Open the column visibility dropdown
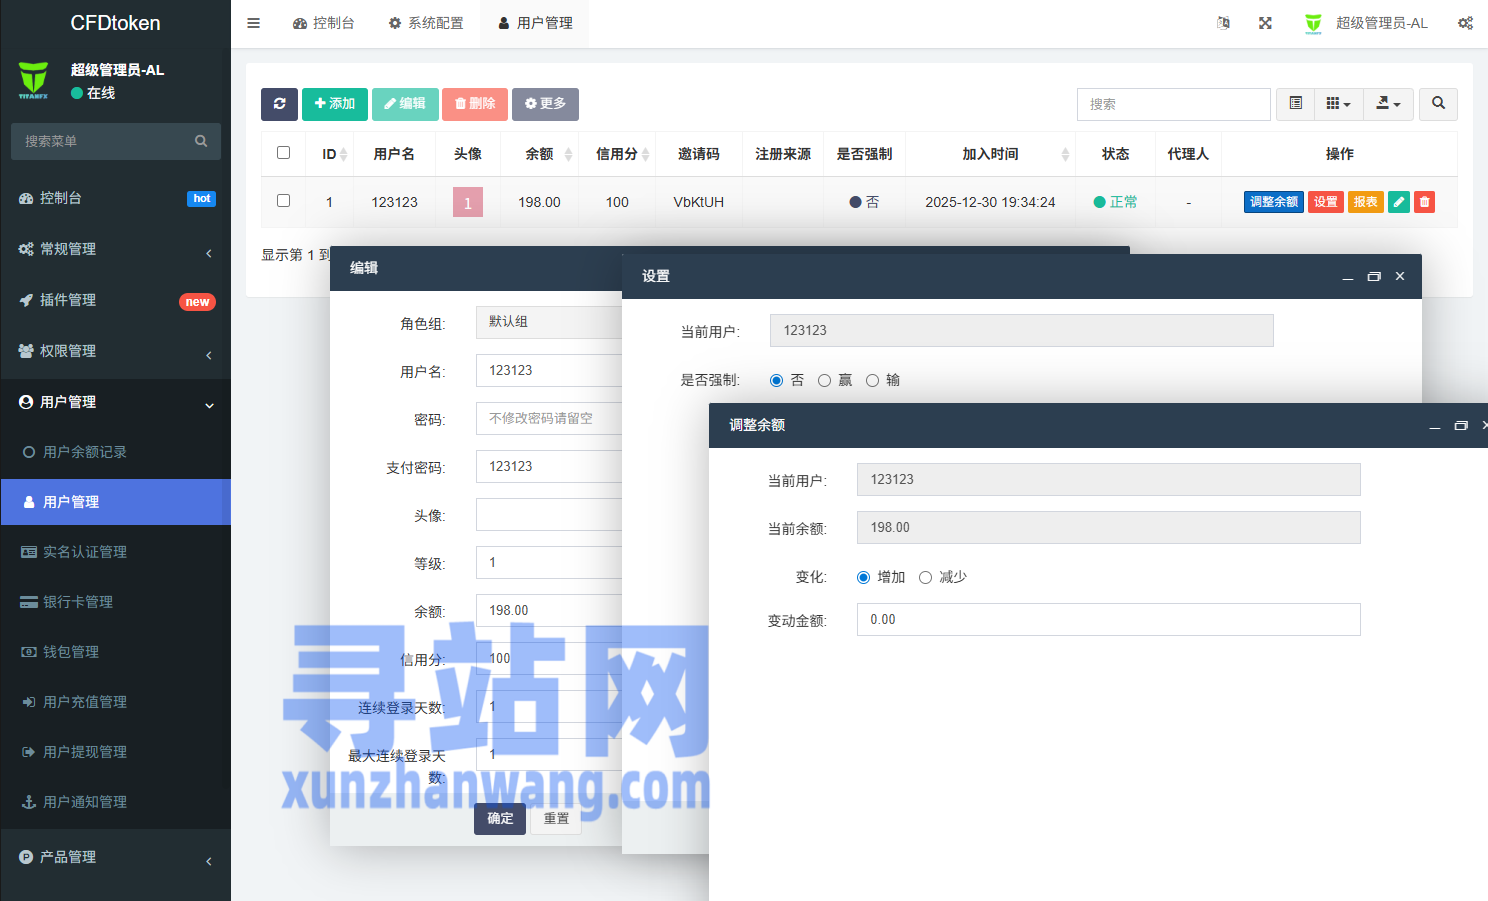The width and height of the screenshot is (1488, 901). pyautogui.click(x=1338, y=104)
